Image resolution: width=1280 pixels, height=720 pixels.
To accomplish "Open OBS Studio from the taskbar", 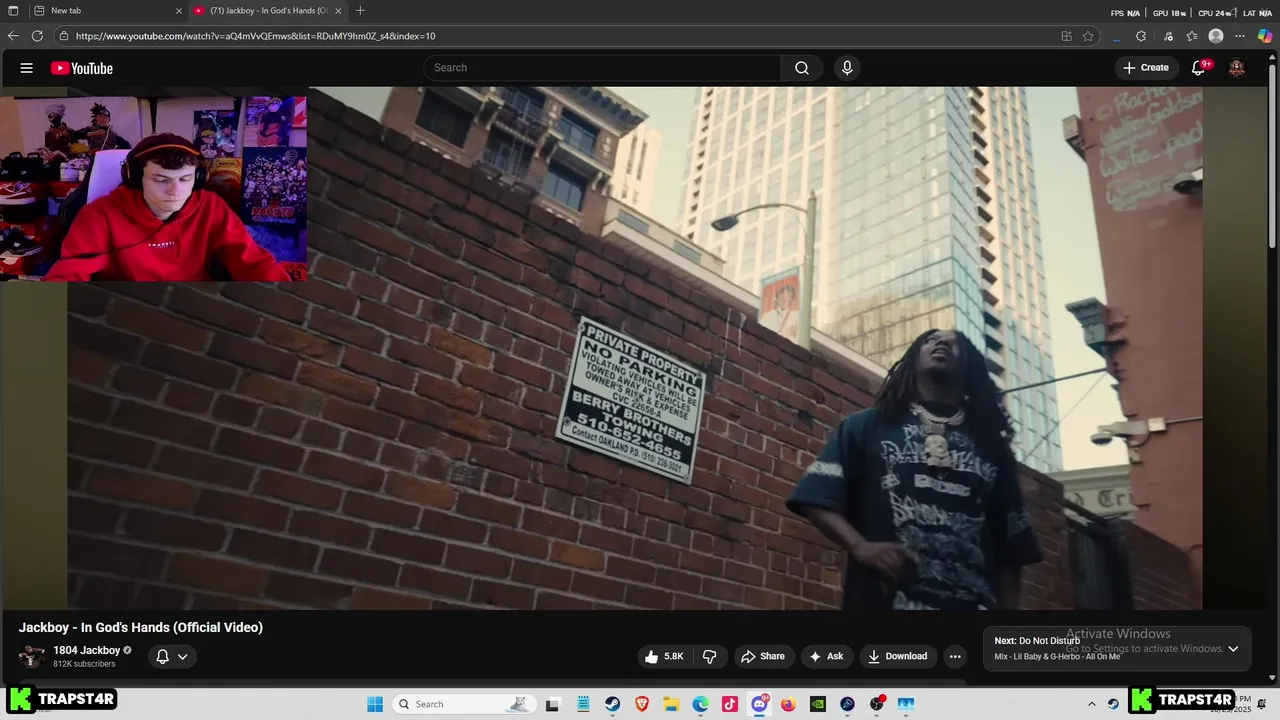I will (877, 704).
